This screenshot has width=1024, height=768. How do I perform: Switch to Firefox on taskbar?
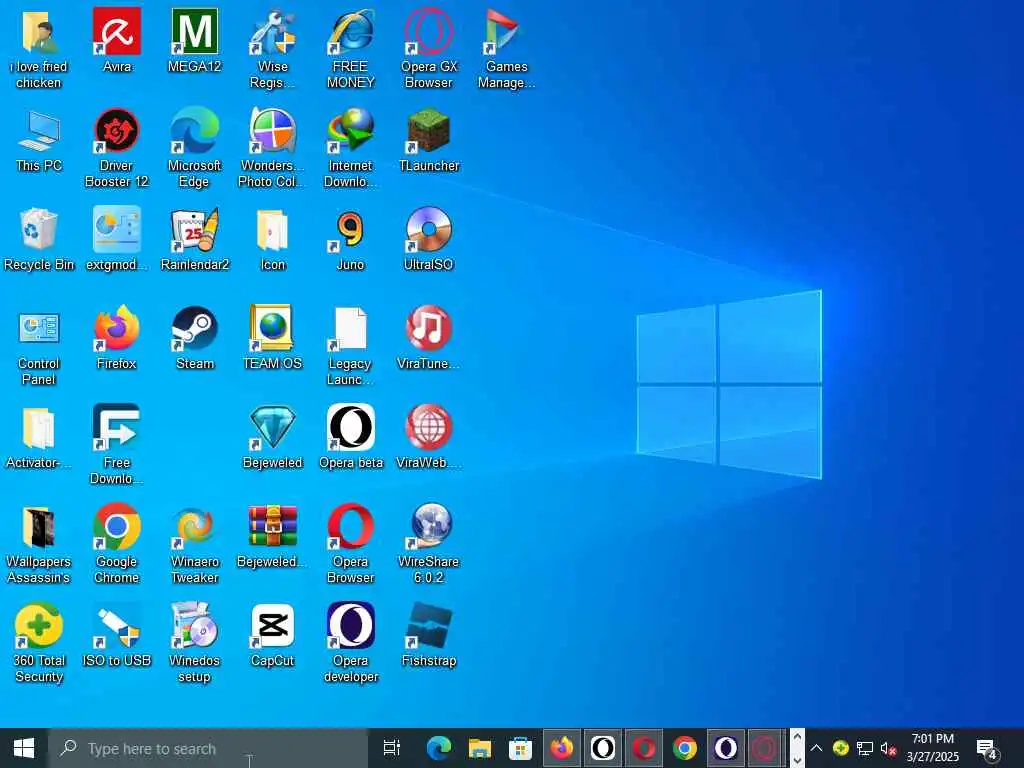562,748
